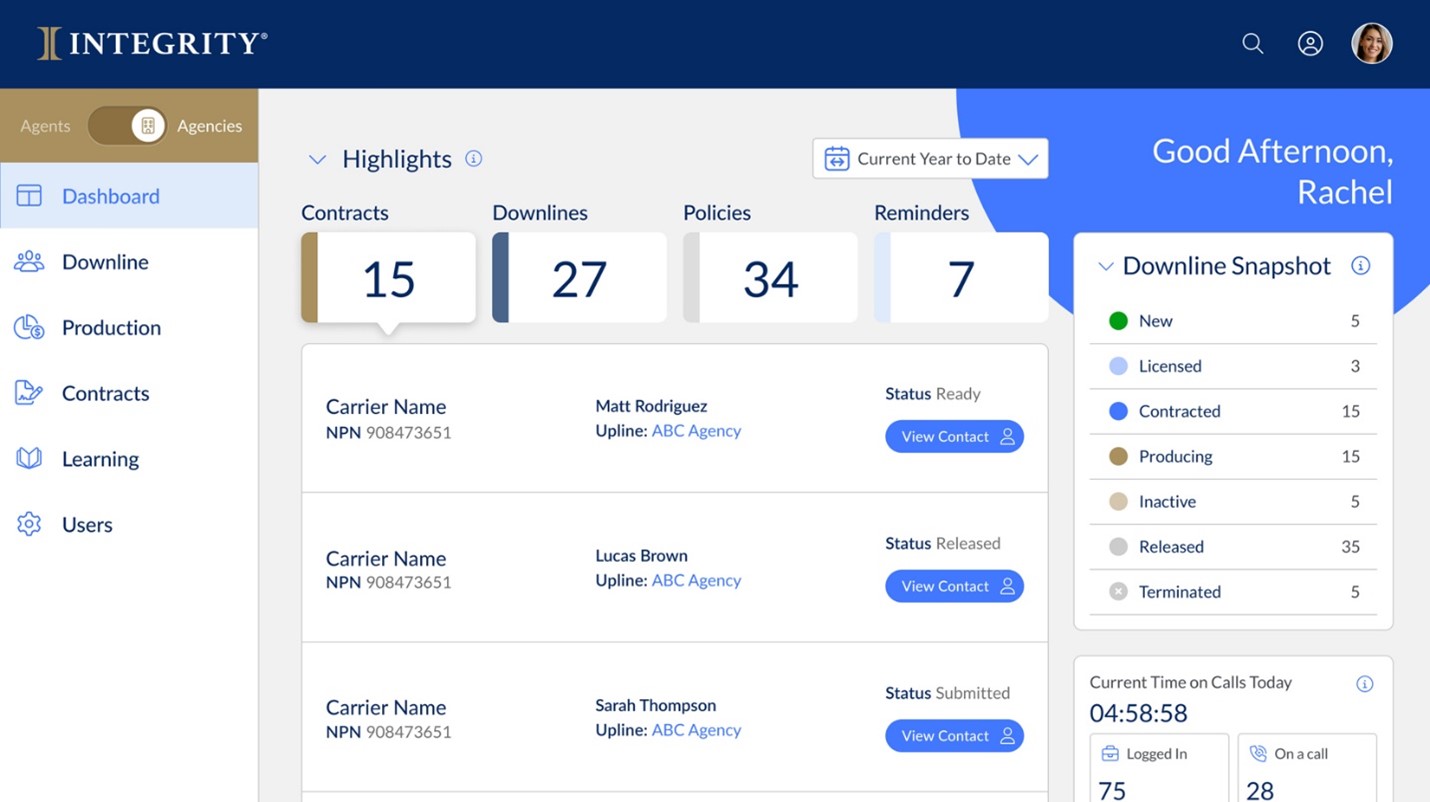The image size is (1430, 802).
Task: Open the account icon next to the avatar
Action: point(1310,43)
